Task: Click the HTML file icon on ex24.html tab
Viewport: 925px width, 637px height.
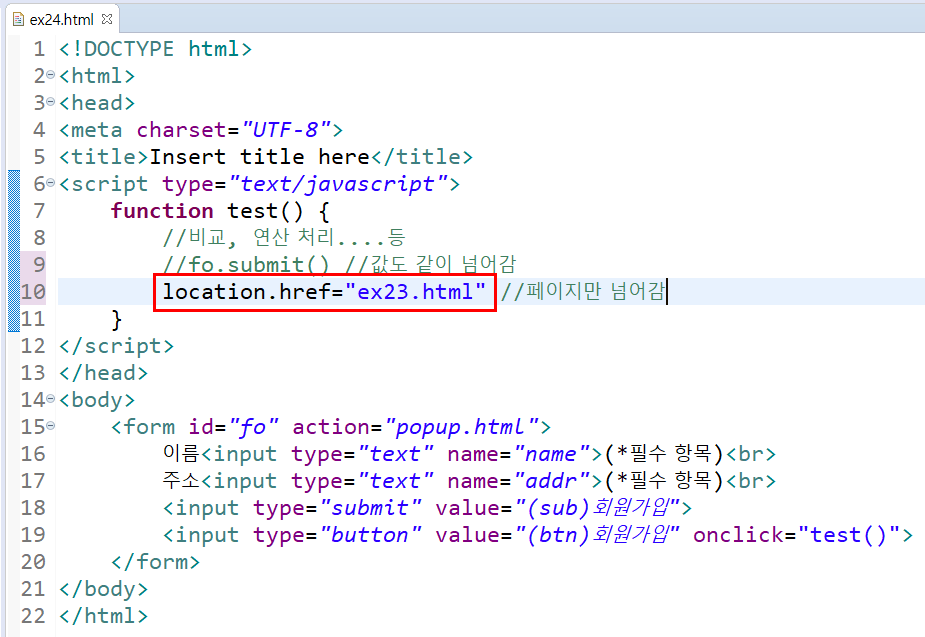Action: point(18,19)
